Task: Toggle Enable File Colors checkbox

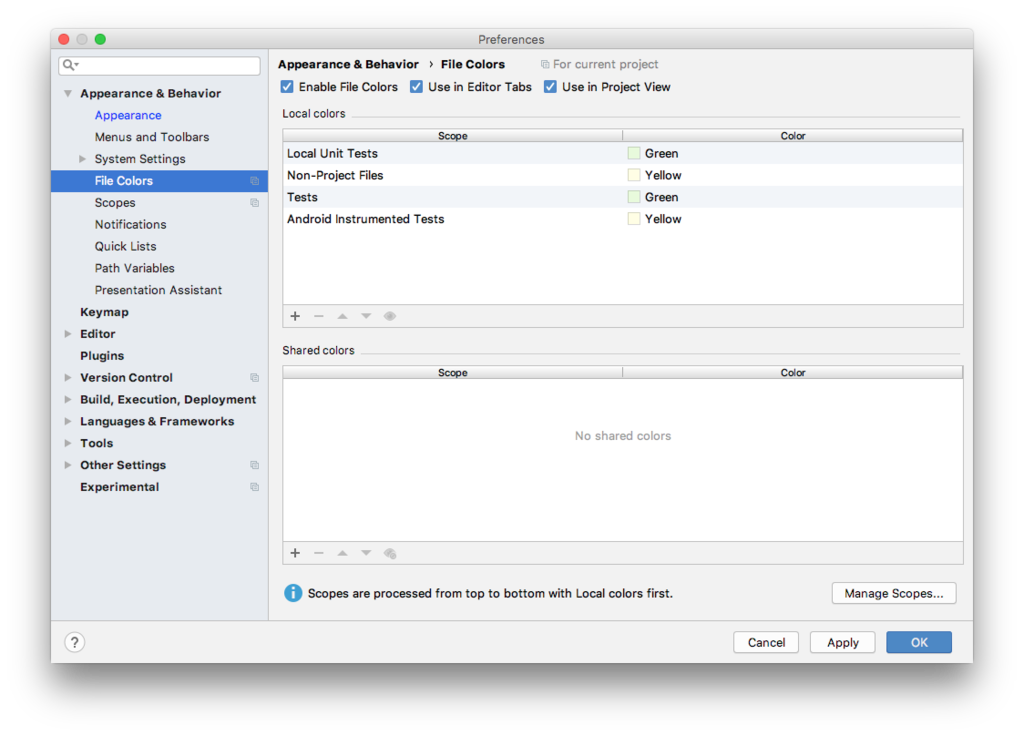Action: [x=287, y=87]
